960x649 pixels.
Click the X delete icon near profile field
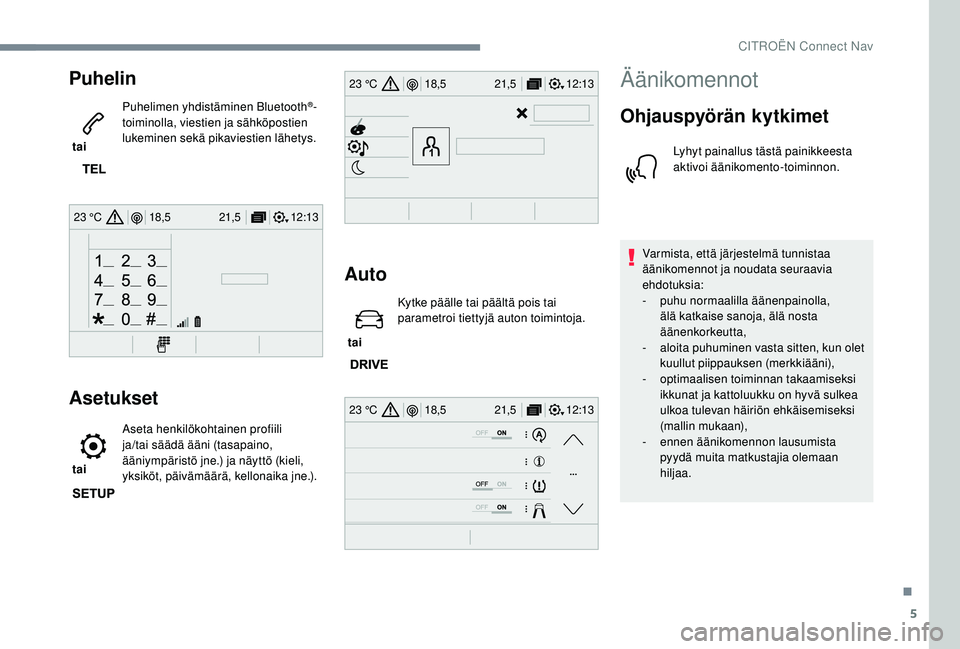tap(522, 113)
